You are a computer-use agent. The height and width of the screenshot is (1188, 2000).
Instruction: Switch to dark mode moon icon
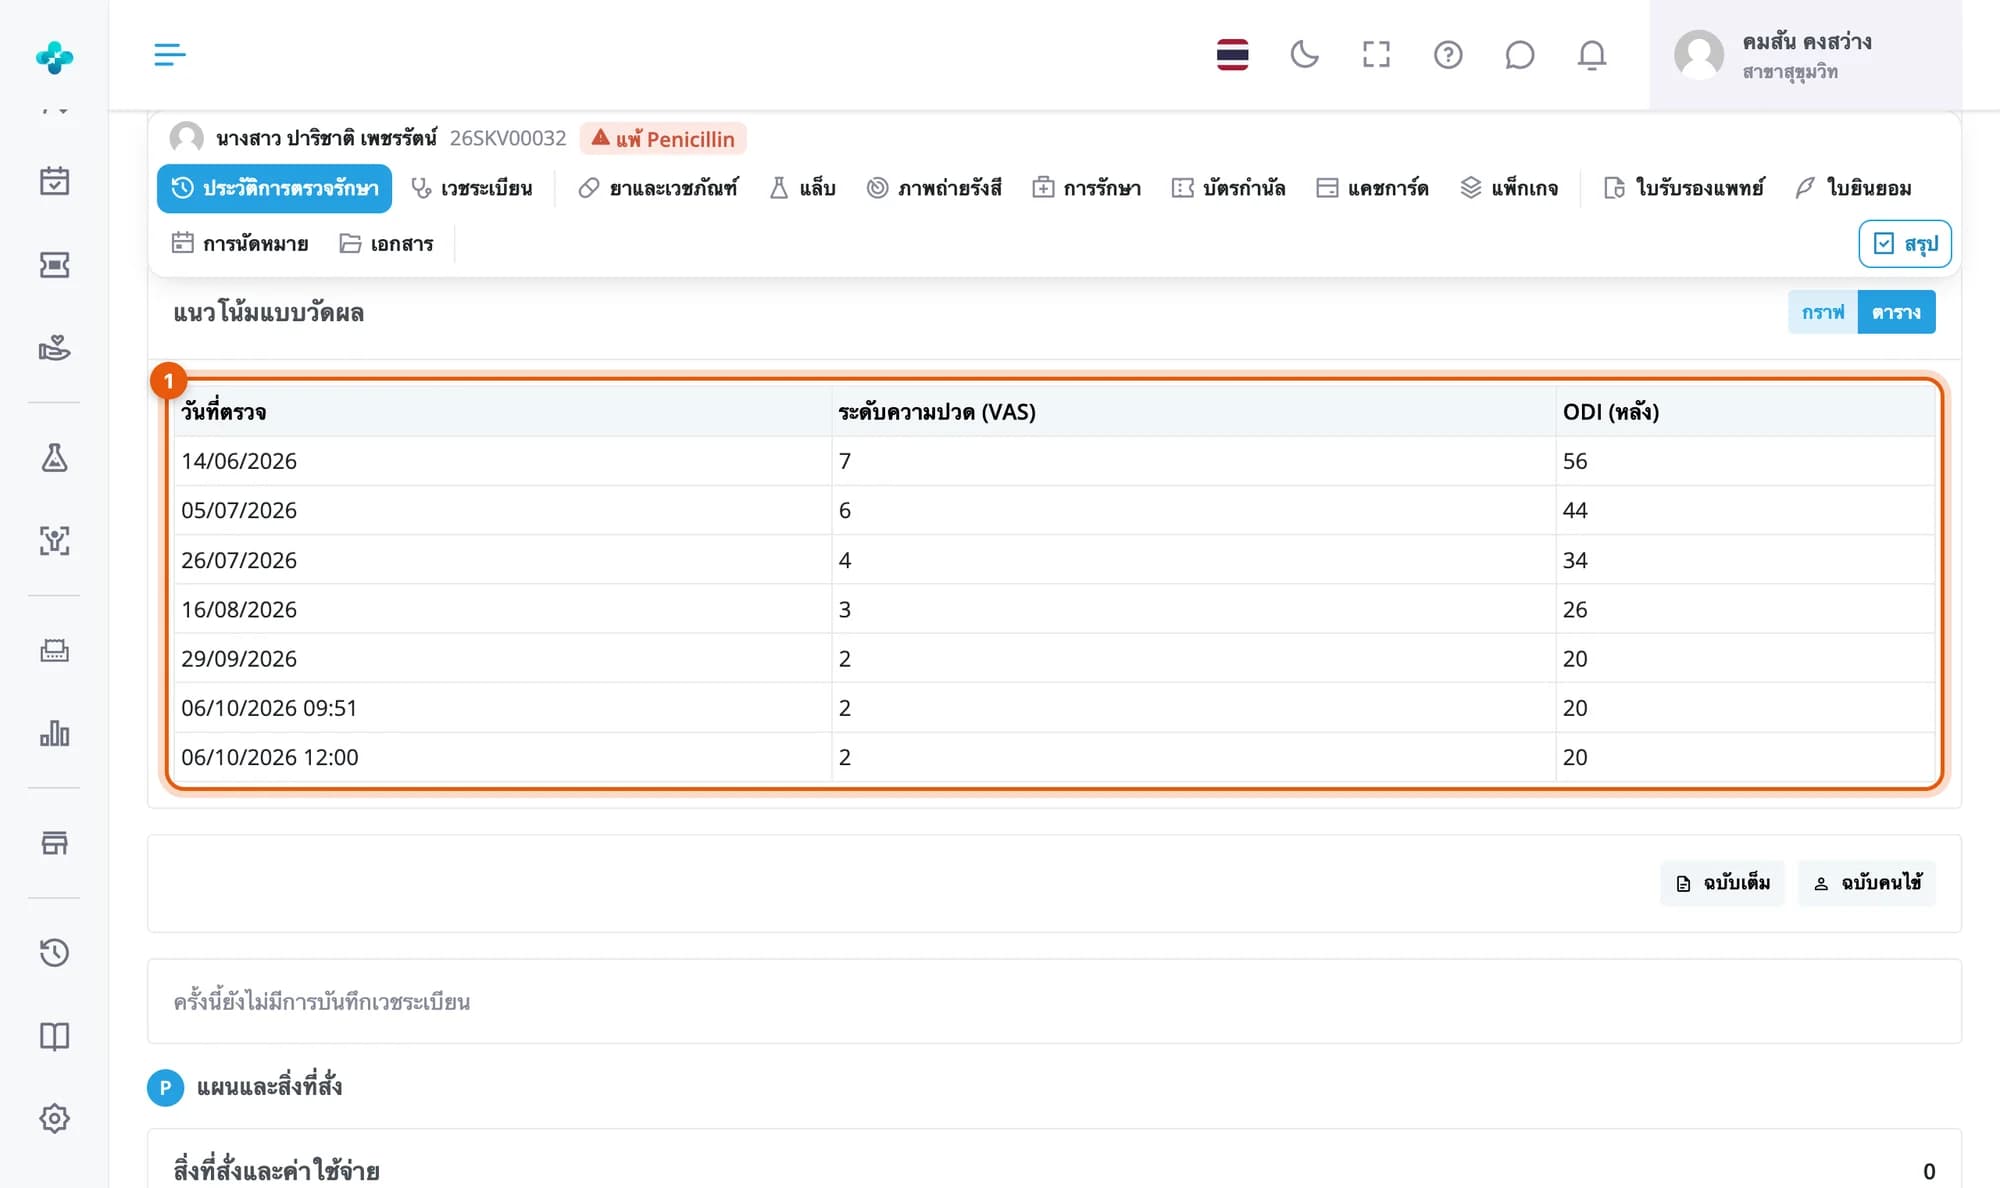[x=1304, y=54]
